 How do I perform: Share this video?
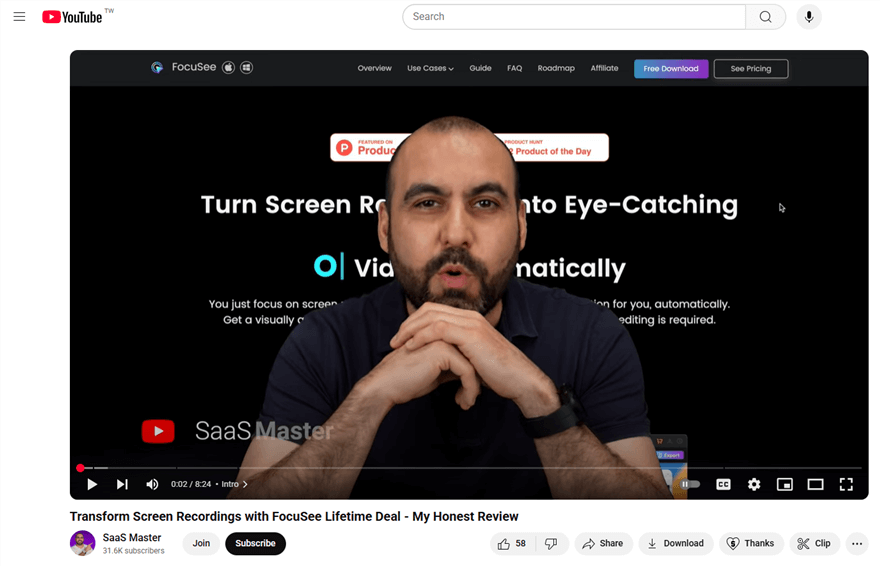(x=603, y=543)
